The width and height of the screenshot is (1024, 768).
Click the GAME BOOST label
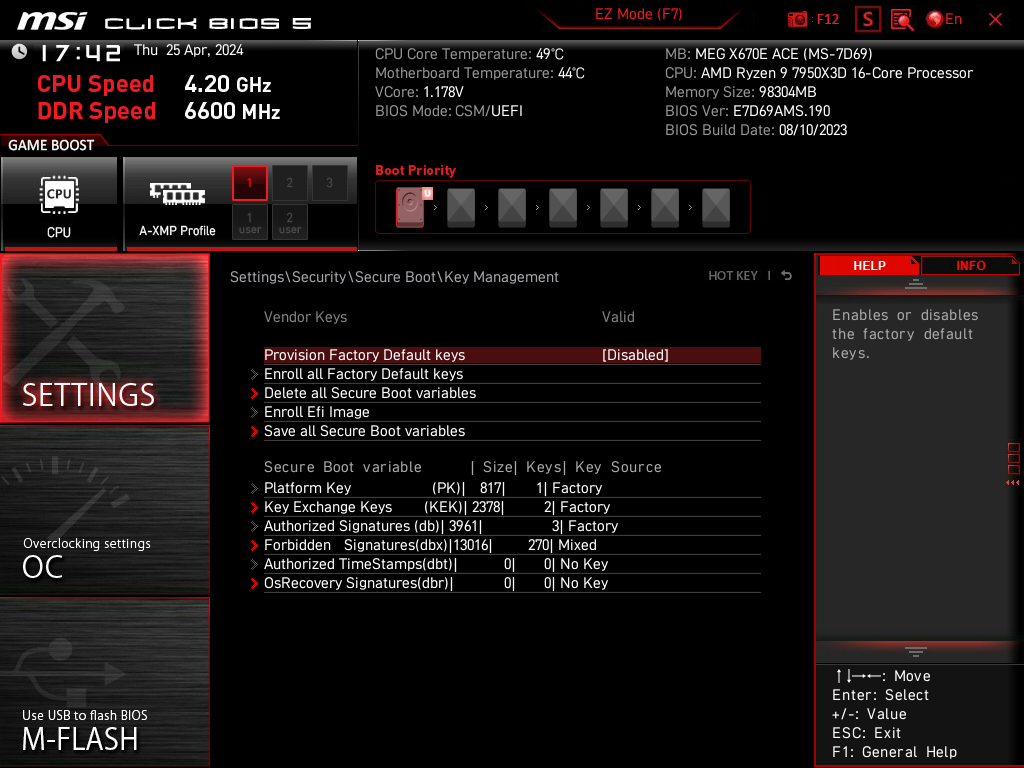(51, 145)
